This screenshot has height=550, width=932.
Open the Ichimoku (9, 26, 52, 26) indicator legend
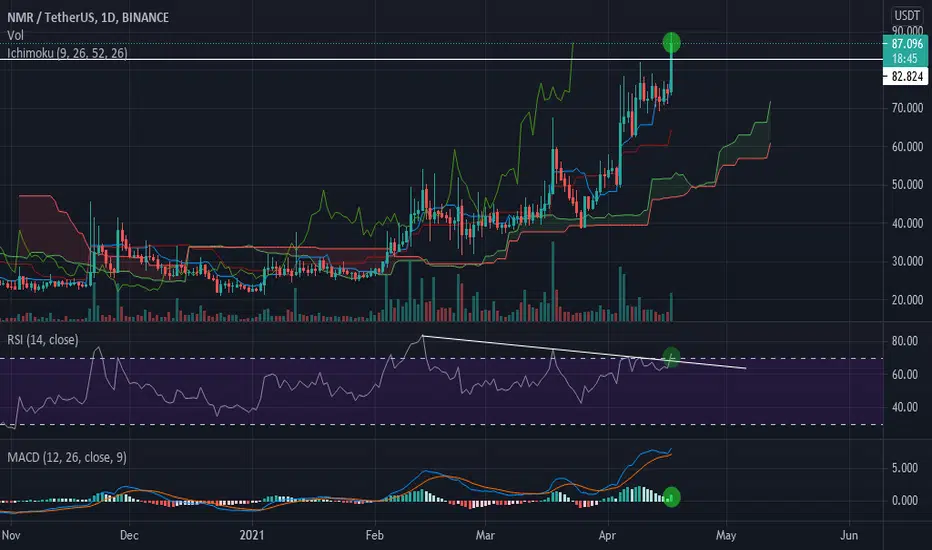point(67,53)
